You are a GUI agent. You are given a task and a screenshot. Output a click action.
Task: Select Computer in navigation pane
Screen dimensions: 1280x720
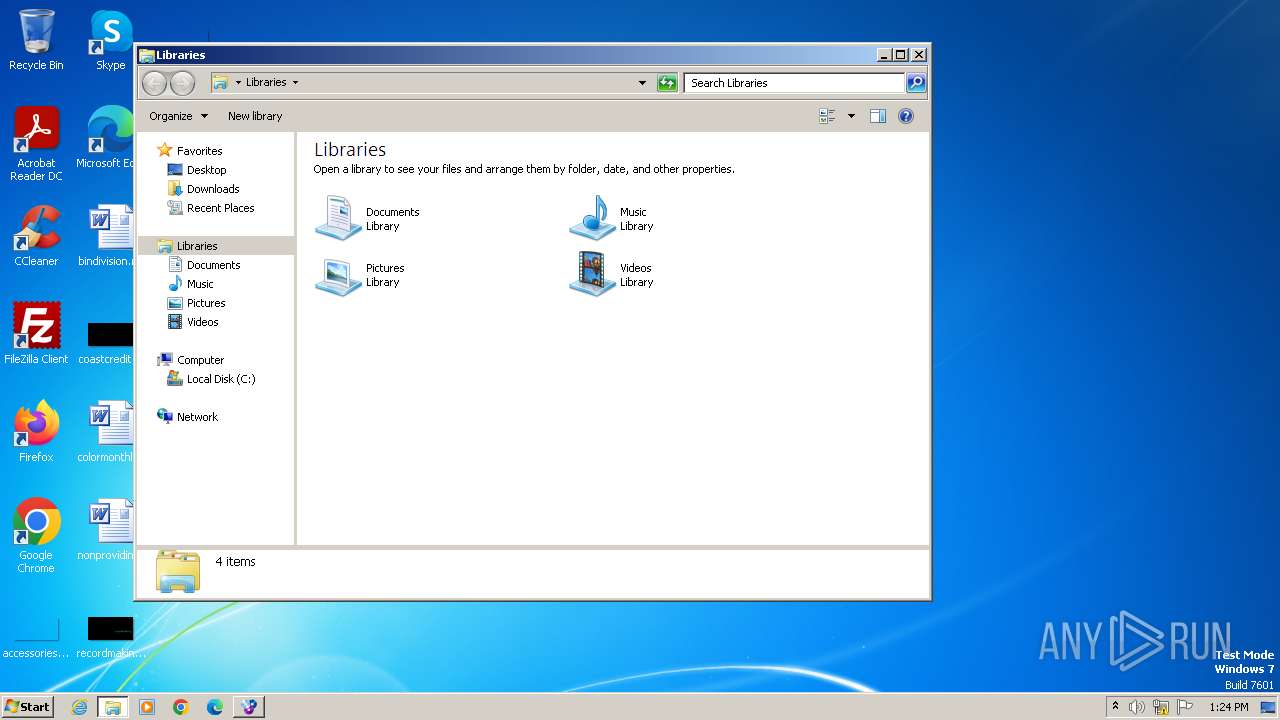(200, 360)
